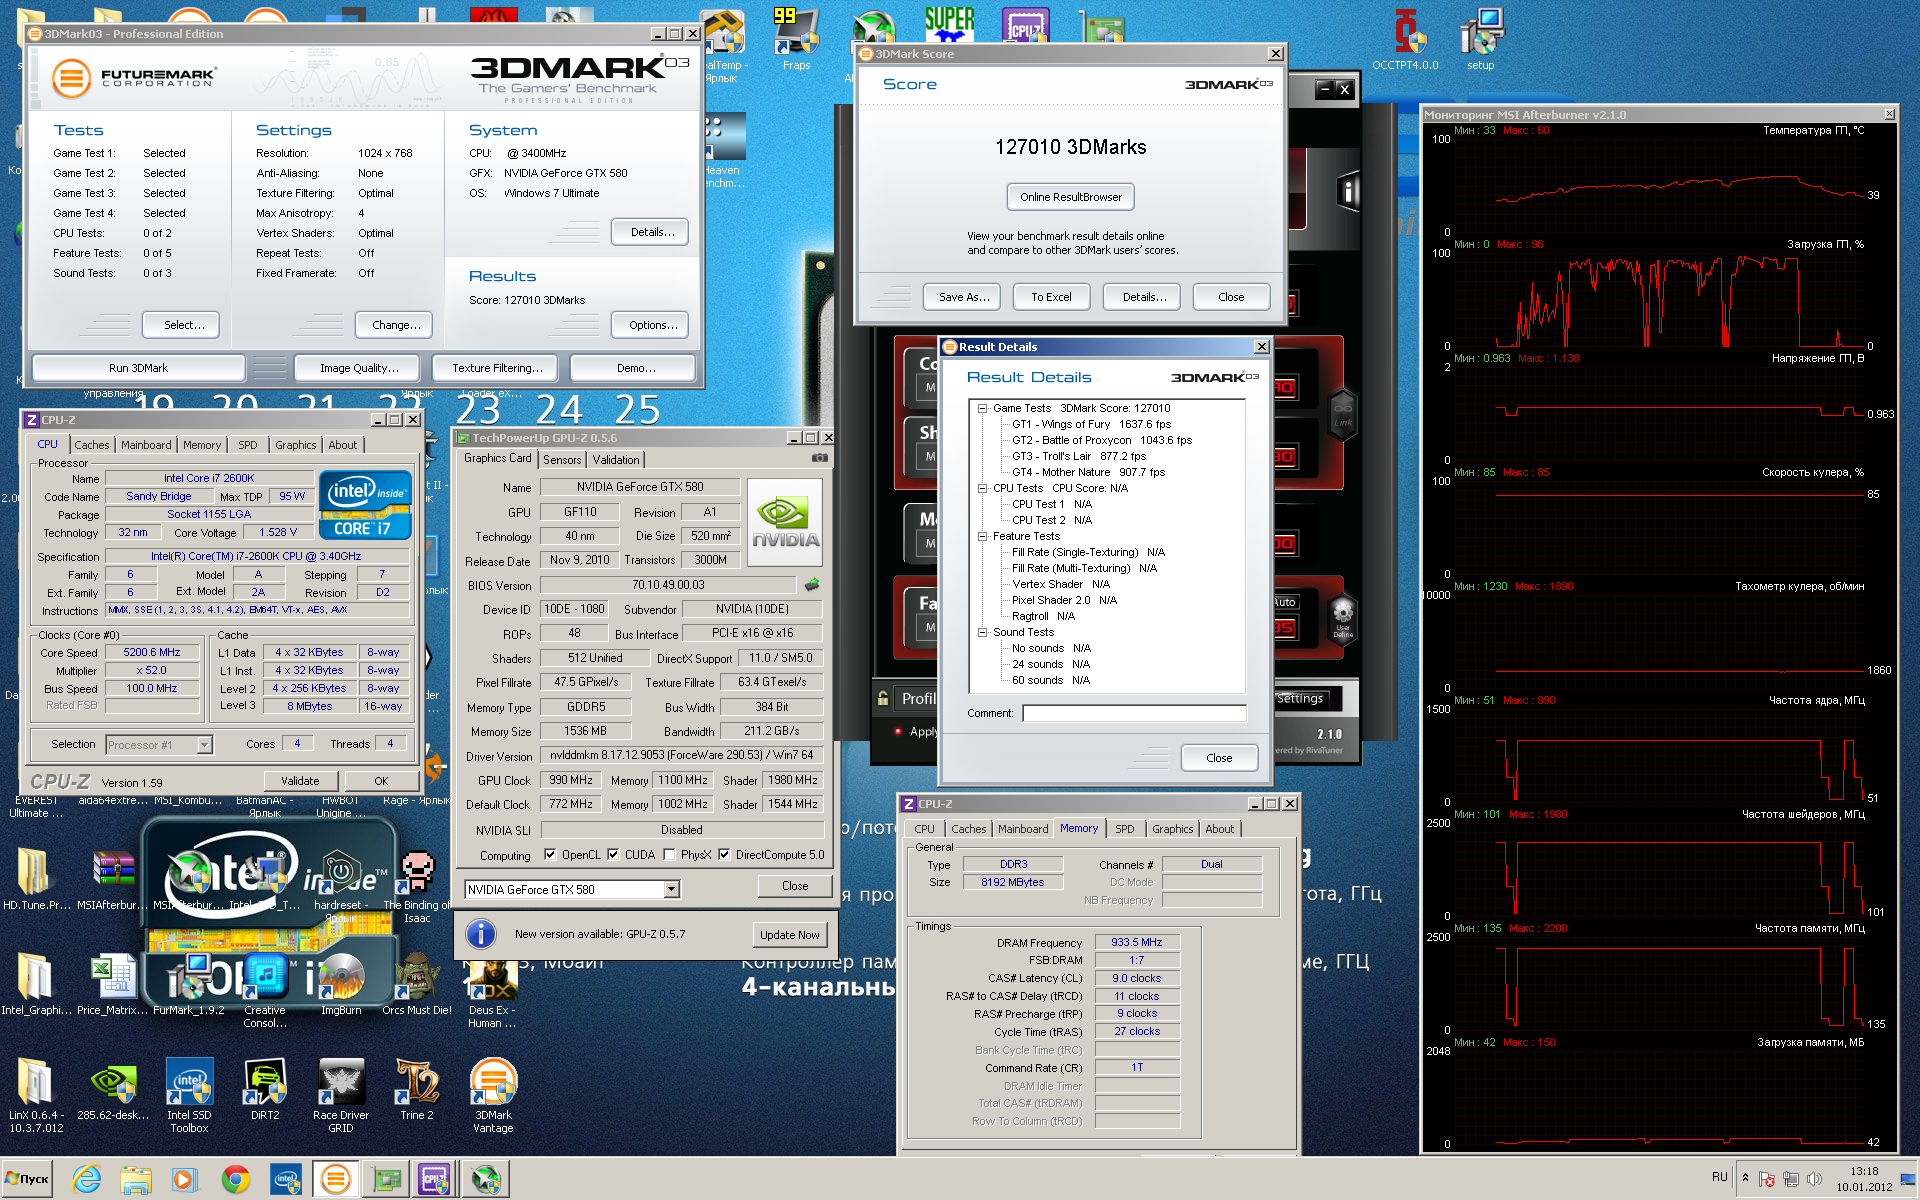Click the GPU-Z screenshot camera icon
This screenshot has width=1920, height=1200.
tap(820, 458)
